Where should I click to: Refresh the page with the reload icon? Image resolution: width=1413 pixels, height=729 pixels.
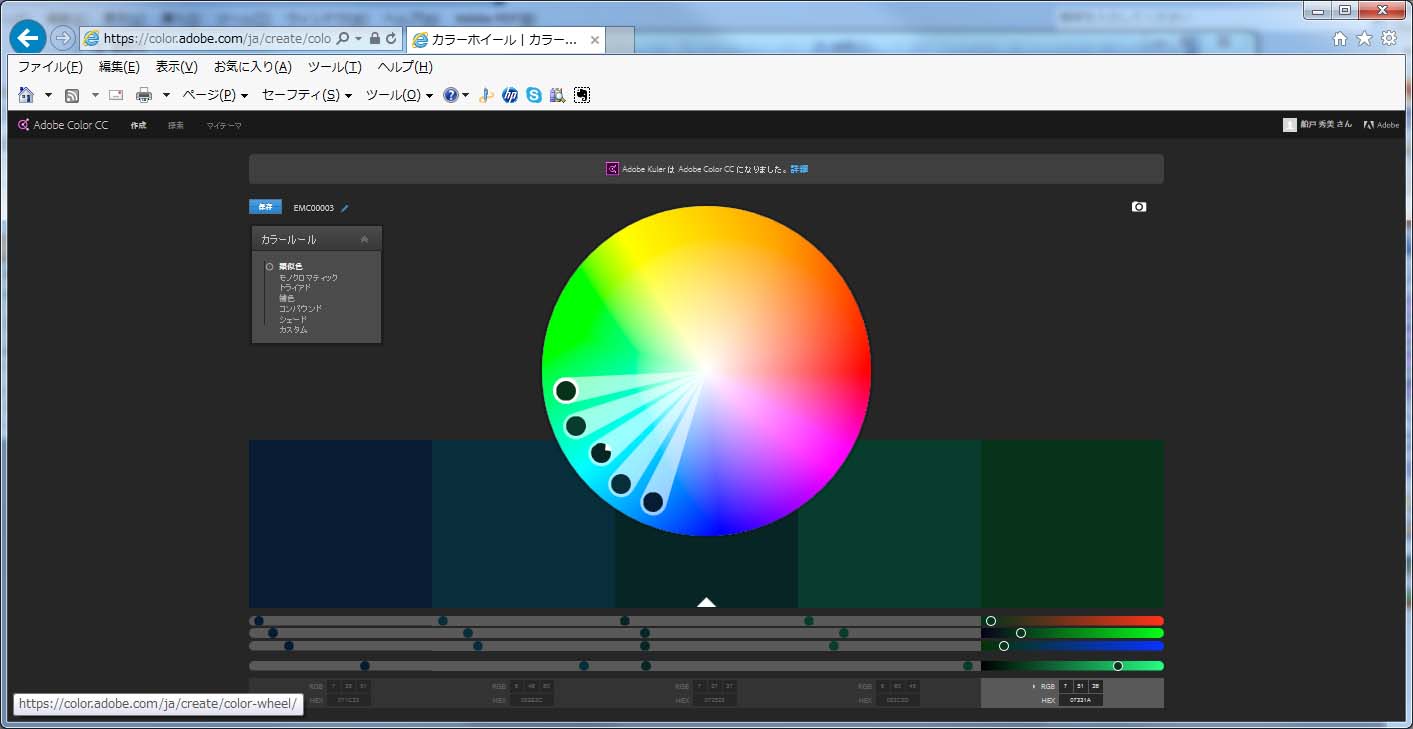click(391, 38)
